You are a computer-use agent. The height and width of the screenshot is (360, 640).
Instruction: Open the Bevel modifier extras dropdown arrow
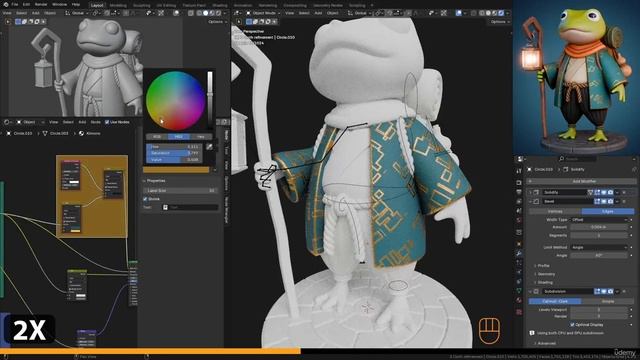(x=617, y=202)
